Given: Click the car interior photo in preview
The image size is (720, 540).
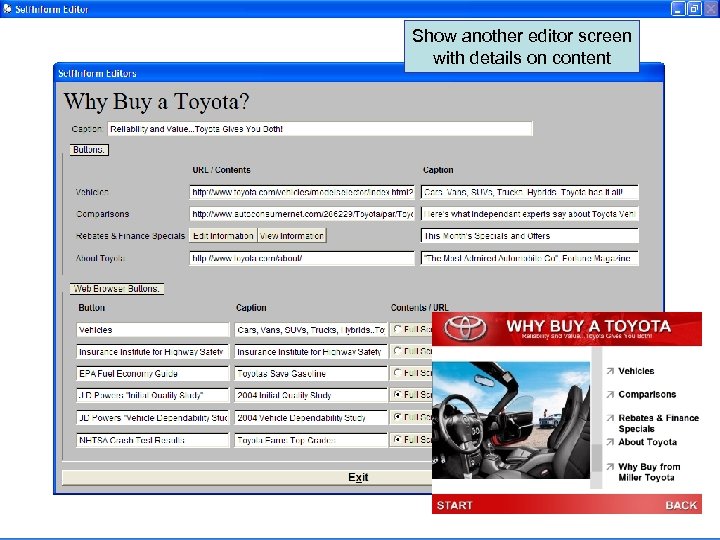Looking at the screenshot, I should coord(511,420).
